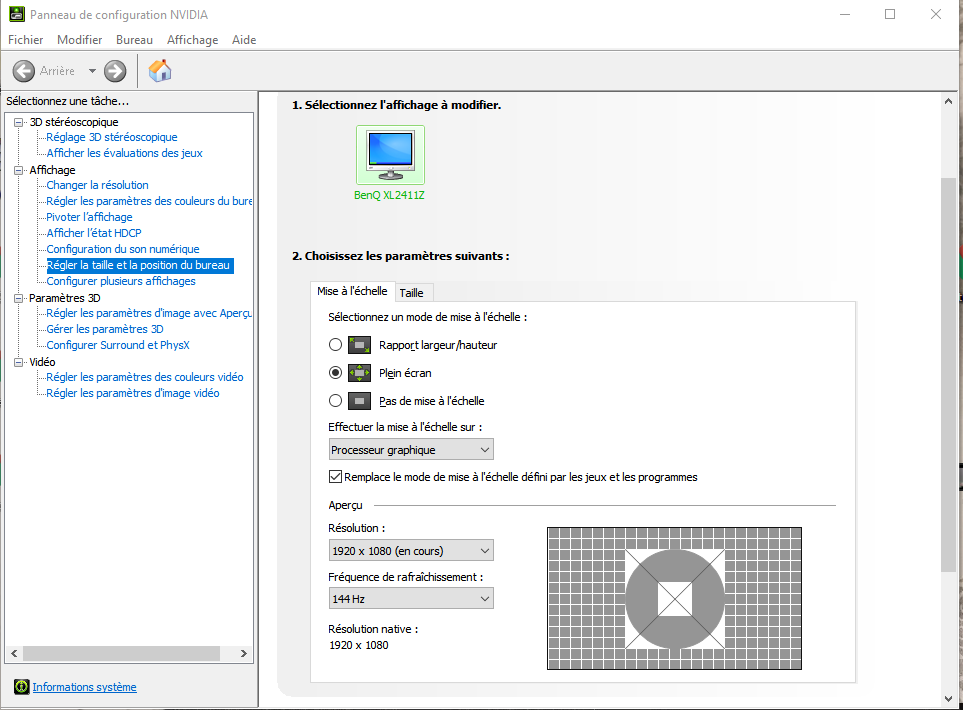Open the Aide menu
The width and height of the screenshot is (963, 710).
(x=244, y=40)
